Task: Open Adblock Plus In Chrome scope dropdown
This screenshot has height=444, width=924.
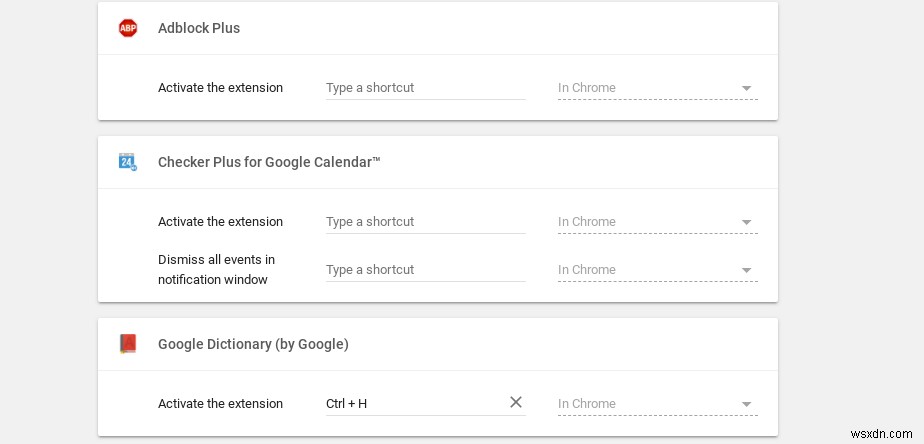Action: point(658,88)
